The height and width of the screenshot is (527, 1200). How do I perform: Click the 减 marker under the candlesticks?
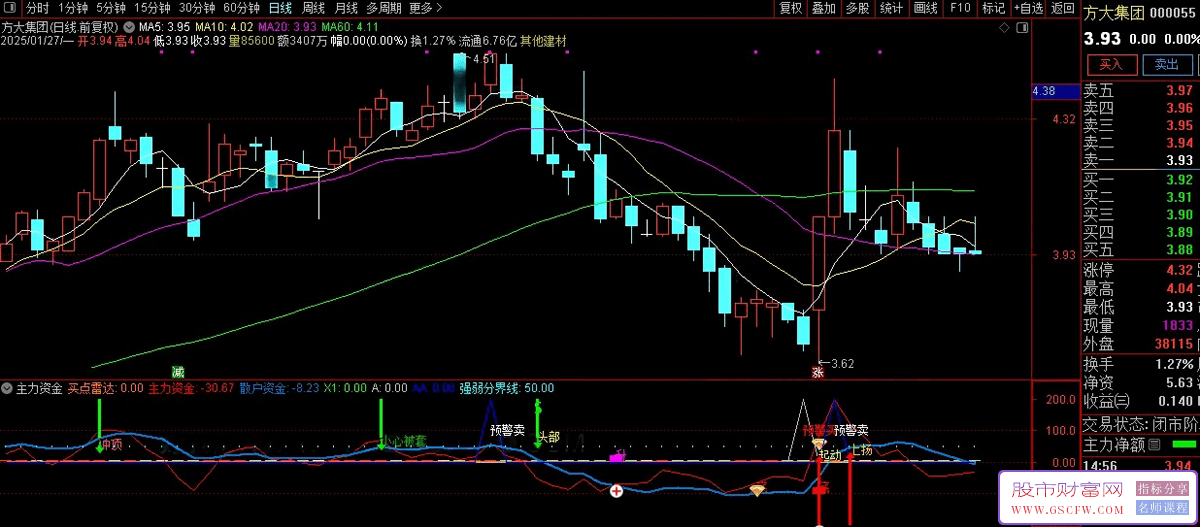coord(178,371)
